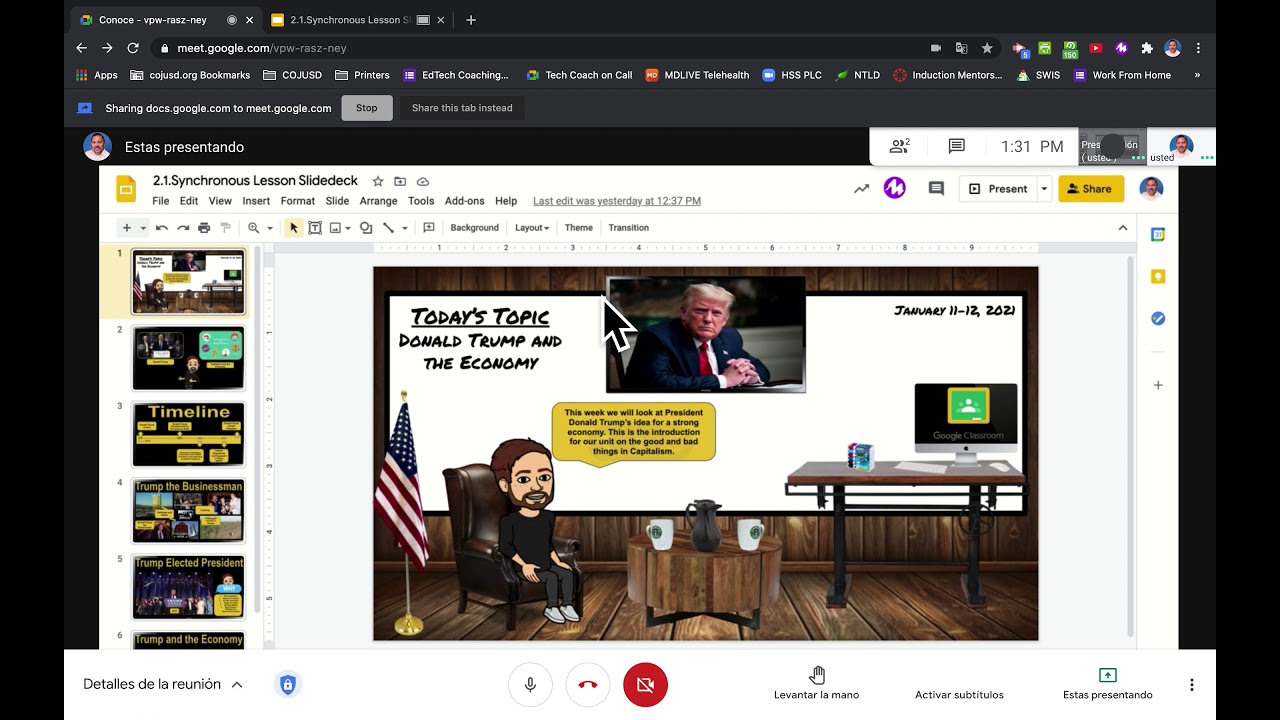Open Last edit was yesterday link
Viewport: 1280px width, 720px height.
617,201
